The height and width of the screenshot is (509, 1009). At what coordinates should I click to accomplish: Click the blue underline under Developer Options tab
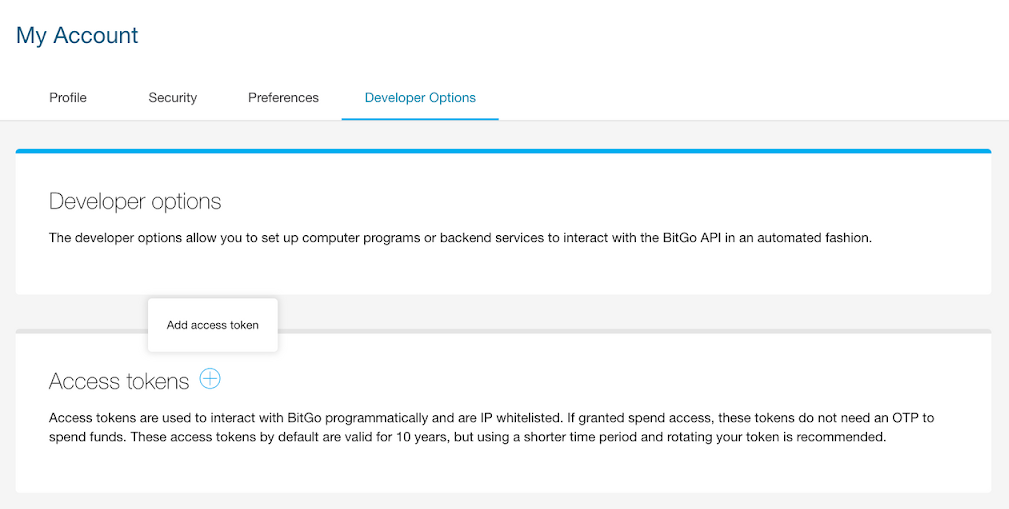pyautogui.click(x=420, y=119)
